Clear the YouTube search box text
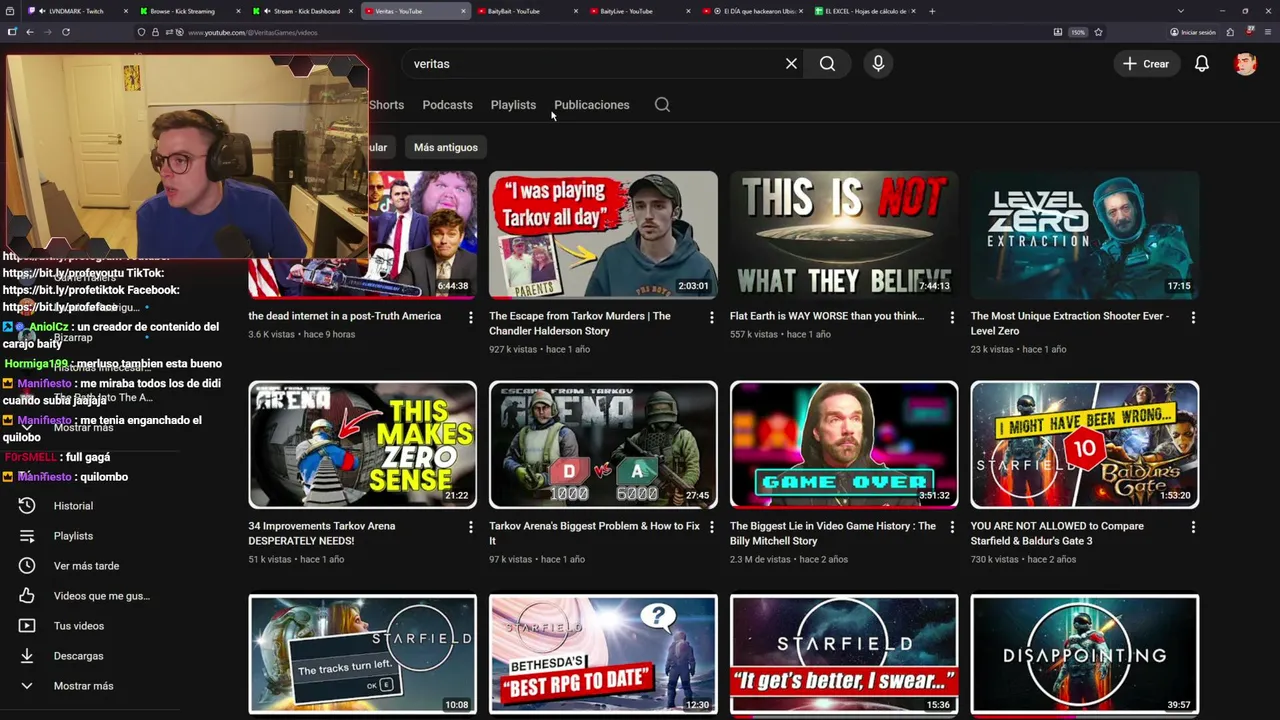This screenshot has width=1280, height=720. click(791, 63)
